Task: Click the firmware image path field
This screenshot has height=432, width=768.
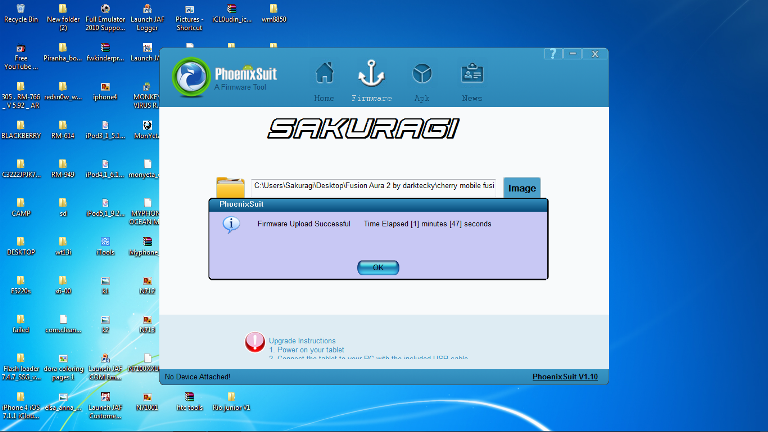Action: coord(373,186)
